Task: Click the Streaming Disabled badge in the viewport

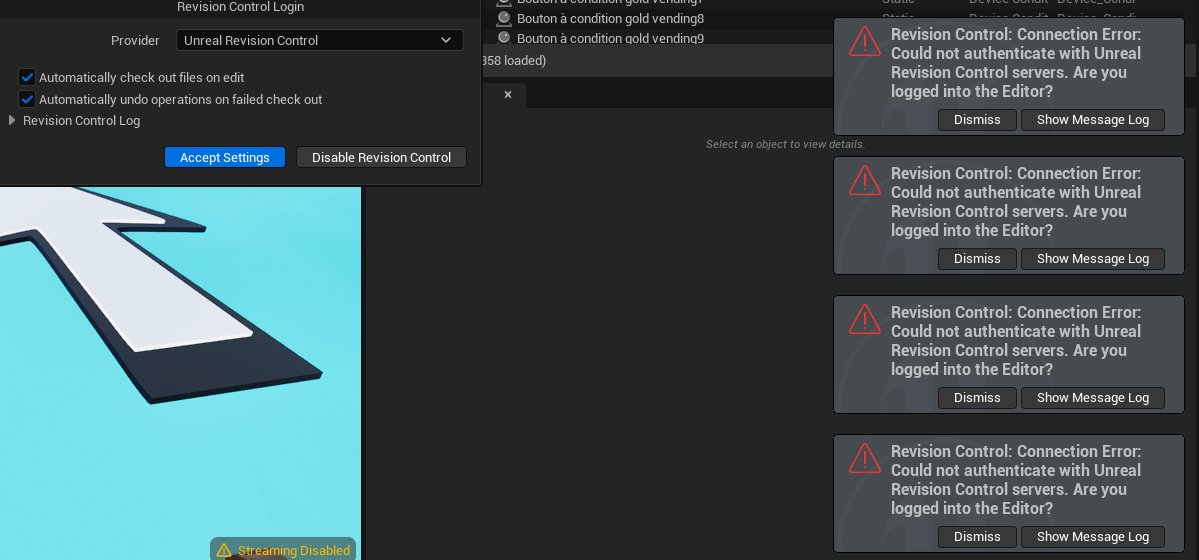Action: [283, 549]
